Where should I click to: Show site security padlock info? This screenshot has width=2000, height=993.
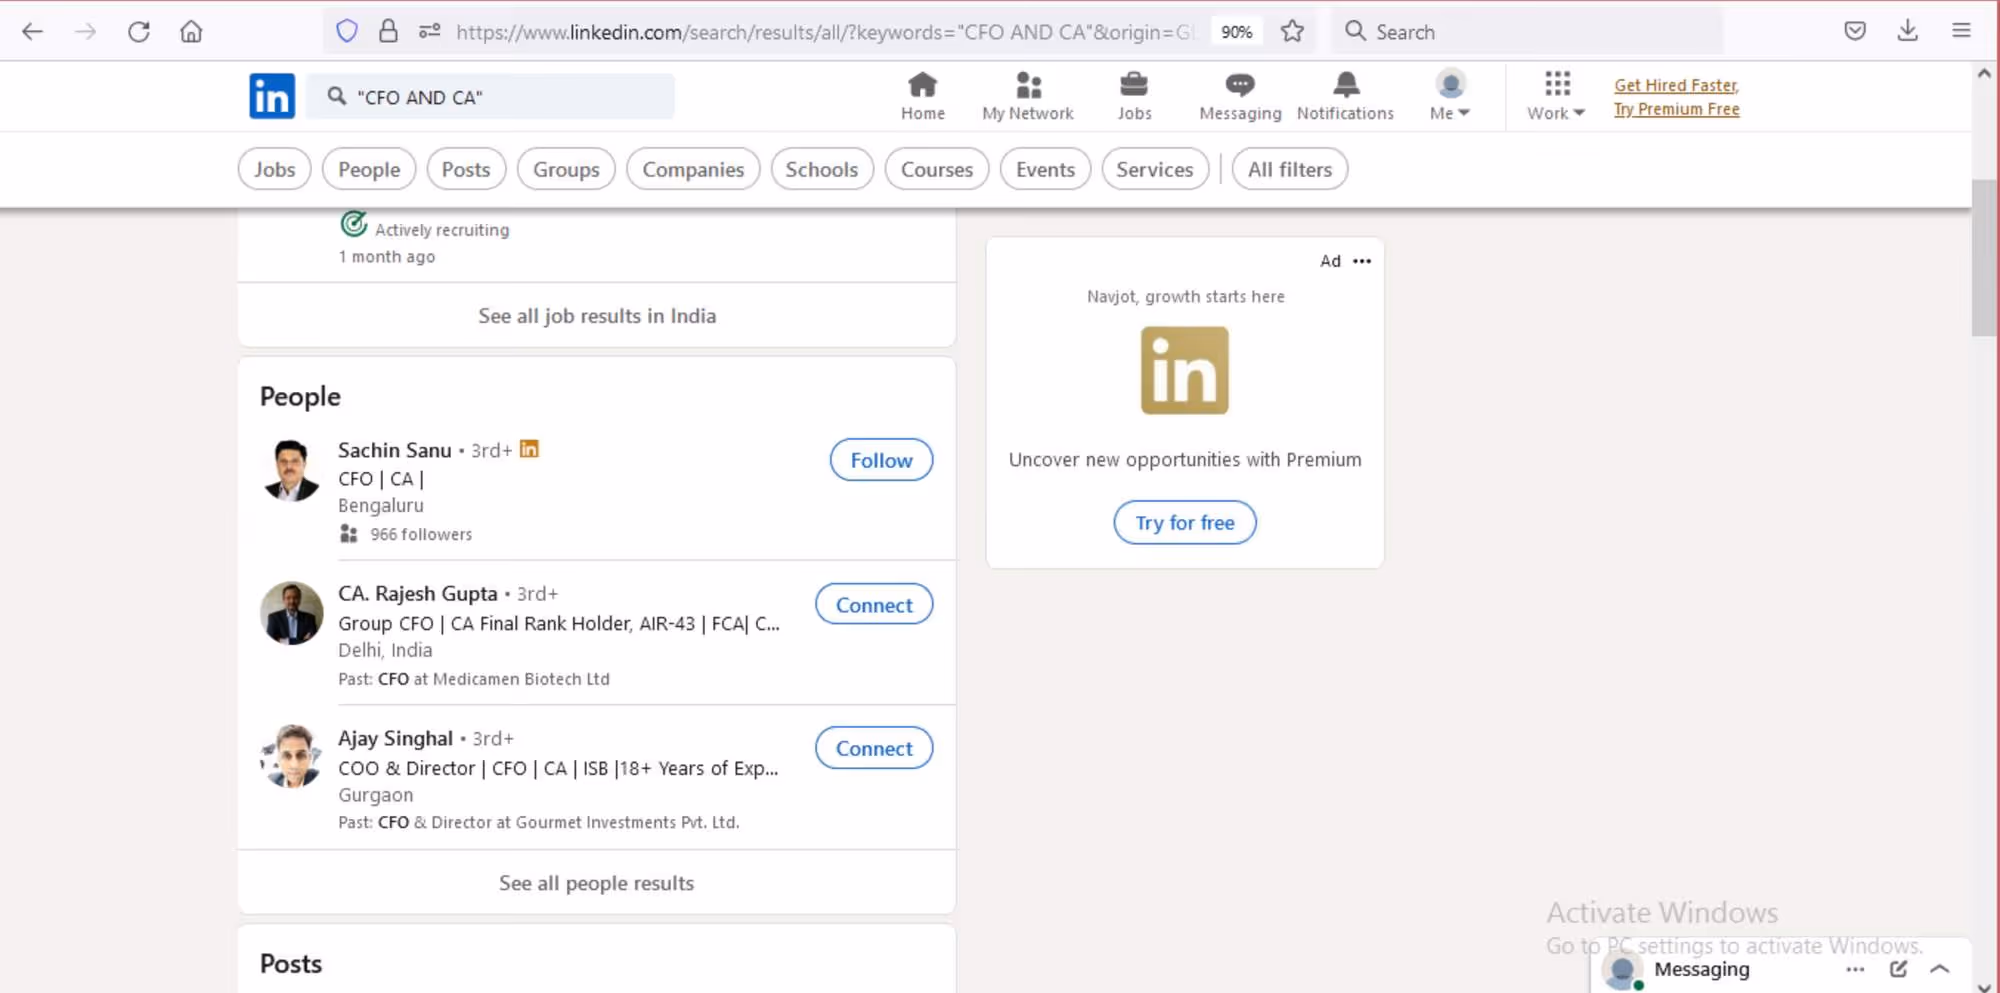pos(388,31)
